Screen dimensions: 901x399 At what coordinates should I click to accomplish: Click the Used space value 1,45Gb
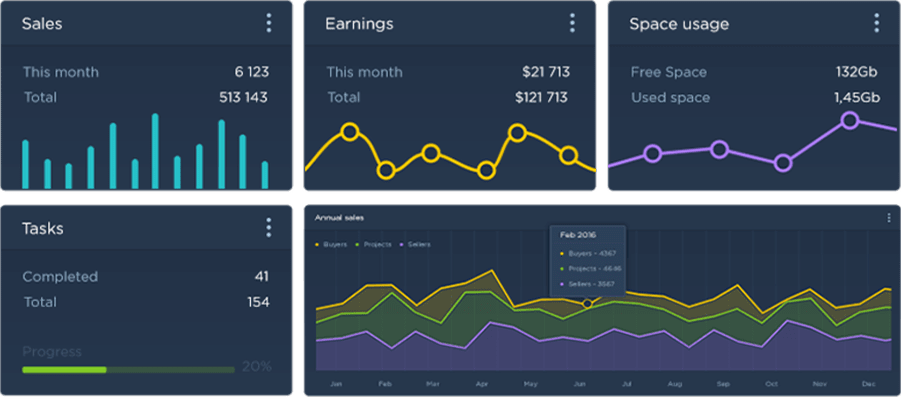point(857,98)
